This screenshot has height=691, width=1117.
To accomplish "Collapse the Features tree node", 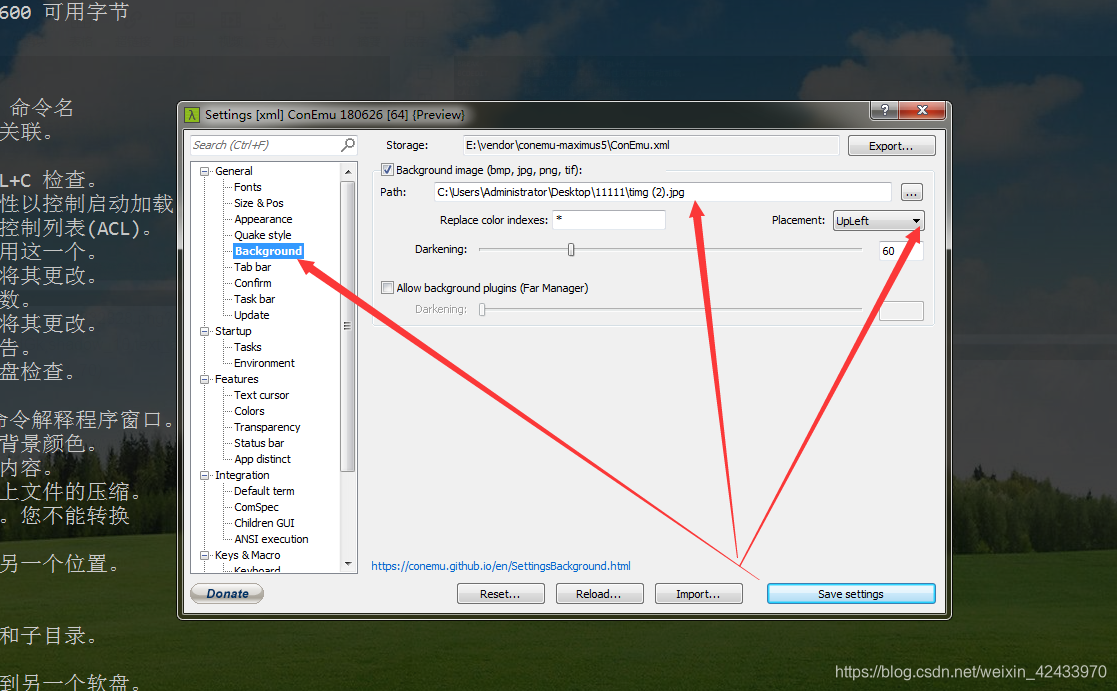I will pos(204,379).
